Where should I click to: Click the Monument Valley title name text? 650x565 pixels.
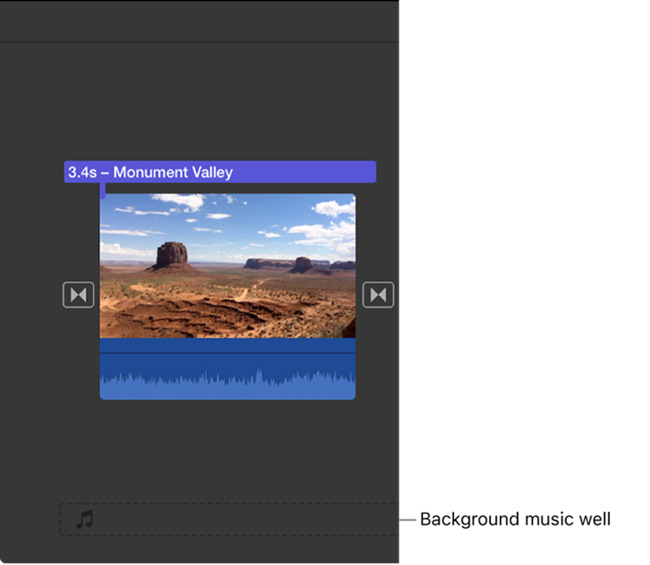click(x=173, y=172)
